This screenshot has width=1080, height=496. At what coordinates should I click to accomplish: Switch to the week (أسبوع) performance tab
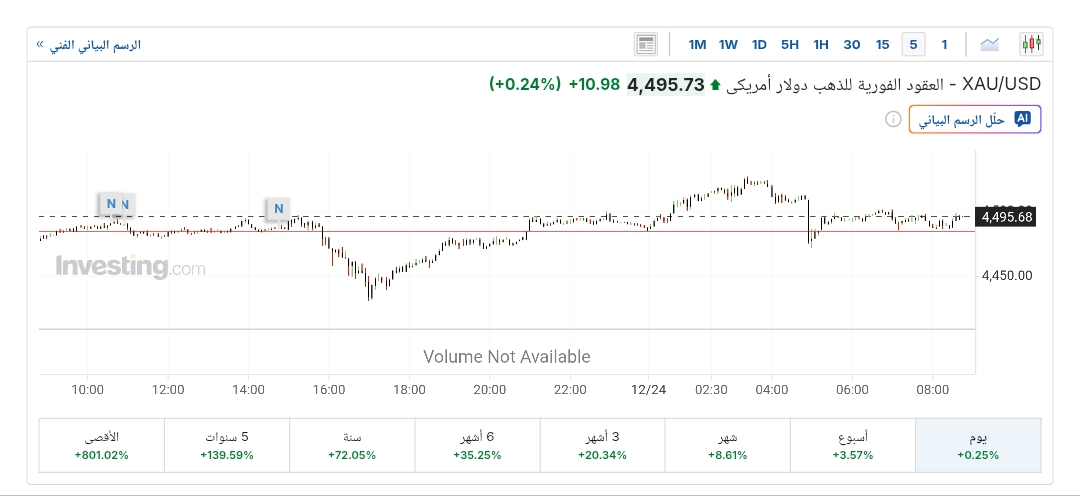(852, 445)
